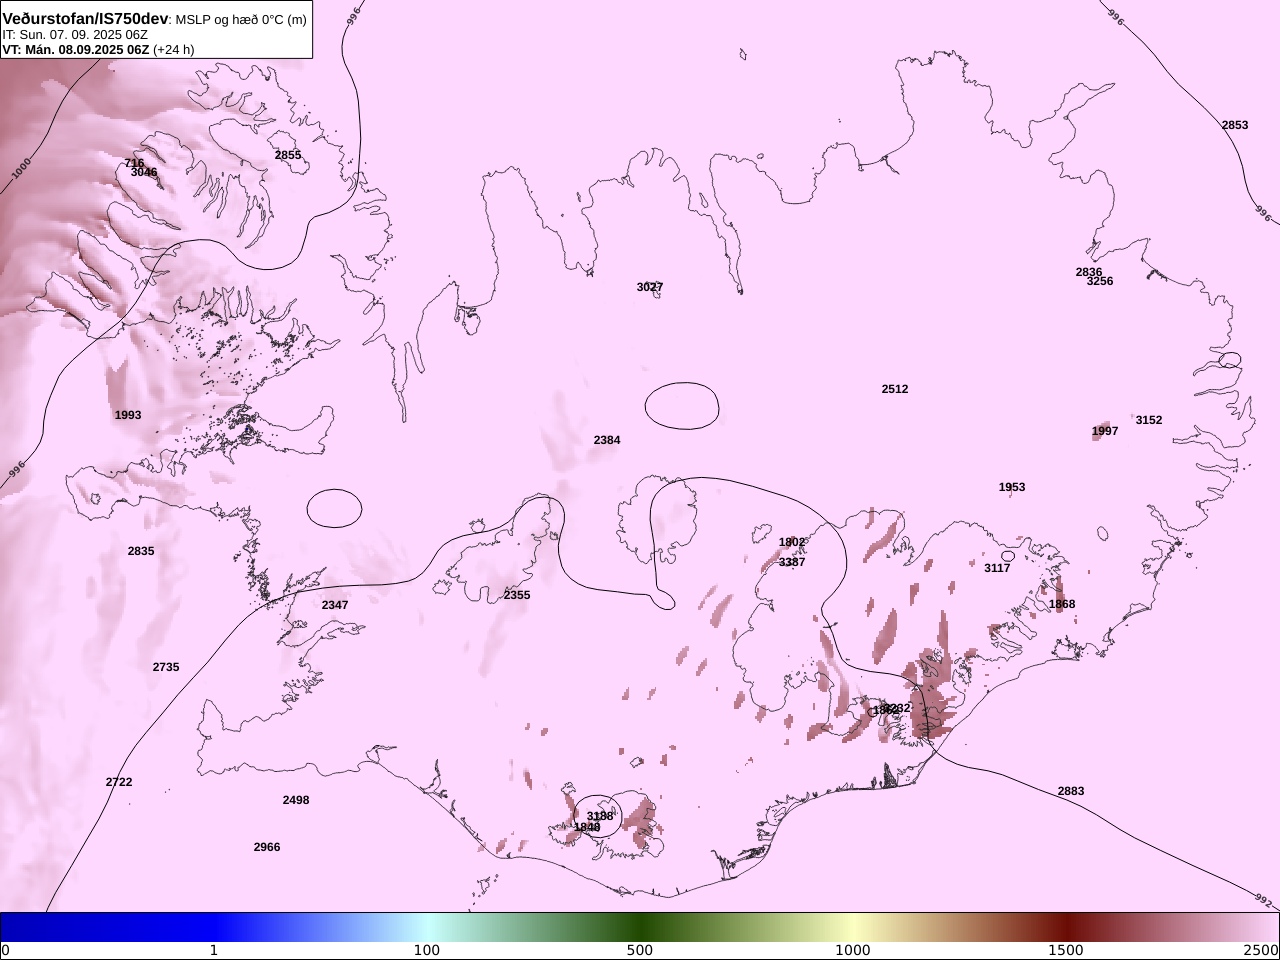This screenshot has width=1280, height=960.
Task: Click the 'VT: Mán. 08.09.2025 06Z' line
Action: pyautogui.click(x=76, y=49)
